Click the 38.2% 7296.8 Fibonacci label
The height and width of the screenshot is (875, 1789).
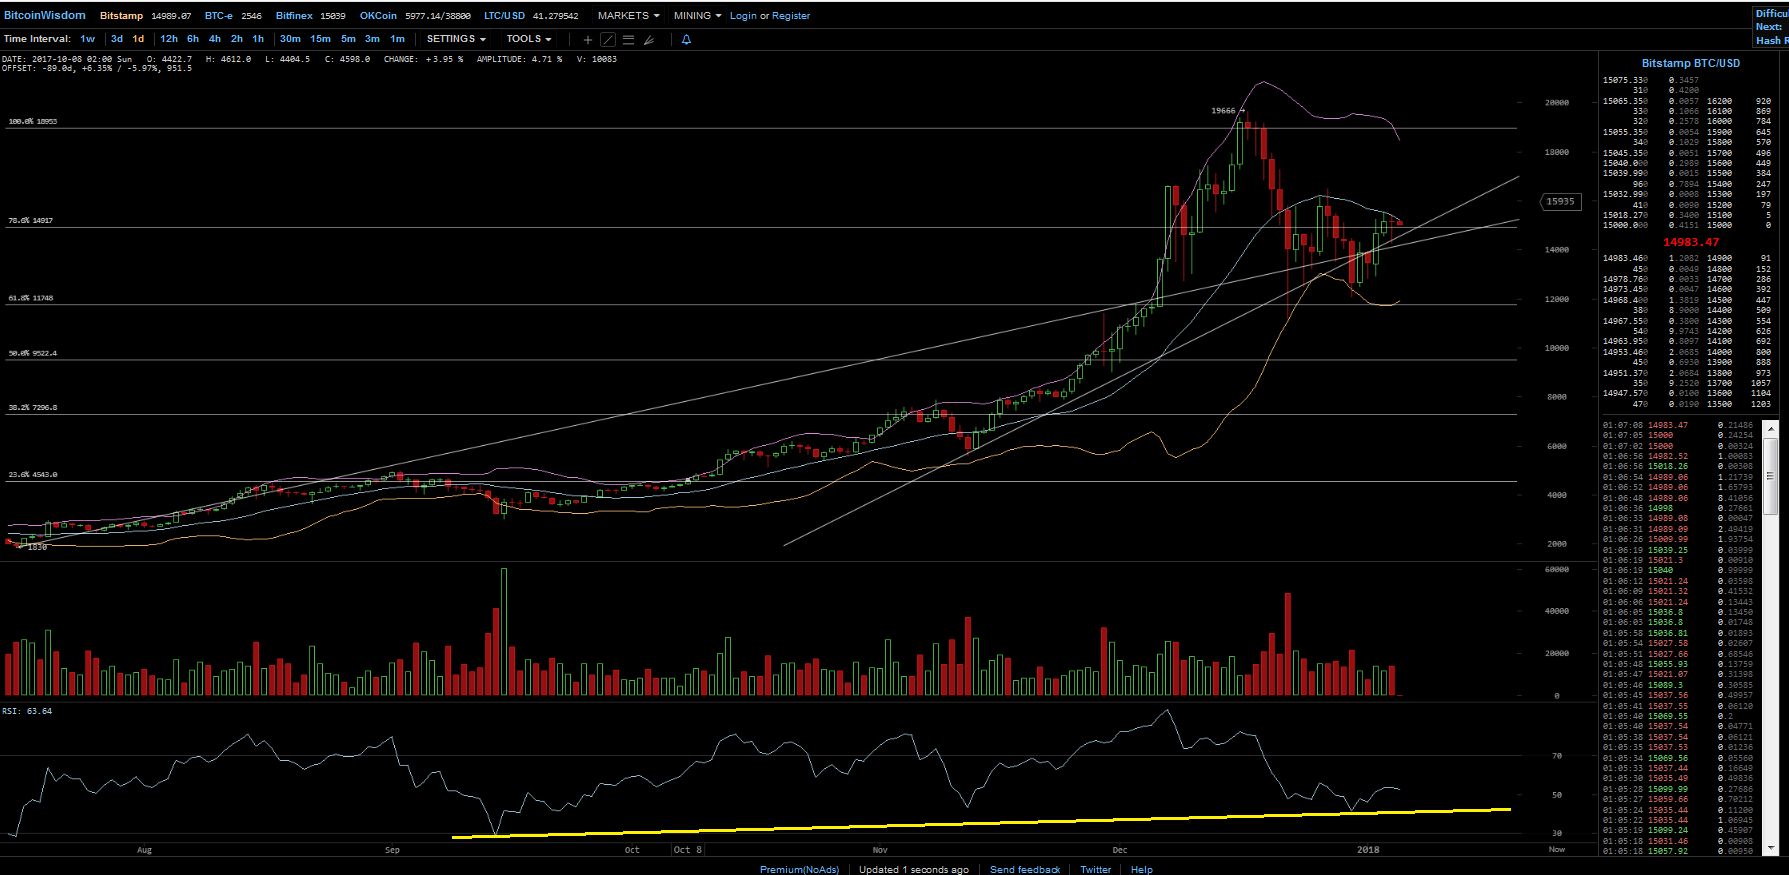[33, 408]
